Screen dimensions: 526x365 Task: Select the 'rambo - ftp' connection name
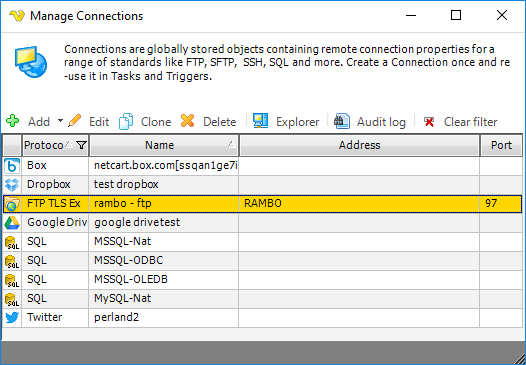point(123,203)
